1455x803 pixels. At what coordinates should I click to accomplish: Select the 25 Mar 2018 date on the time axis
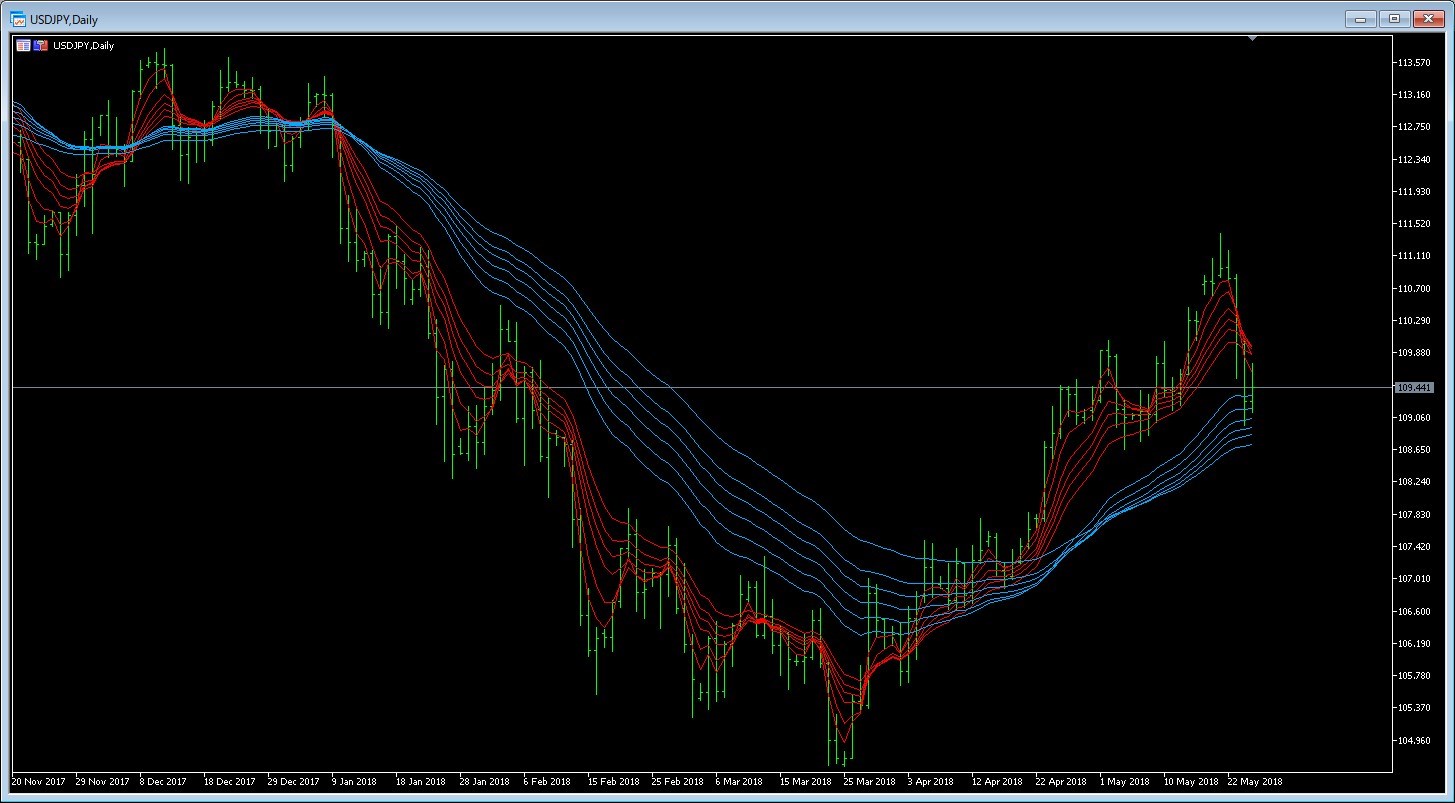click(x=869, y=781)
